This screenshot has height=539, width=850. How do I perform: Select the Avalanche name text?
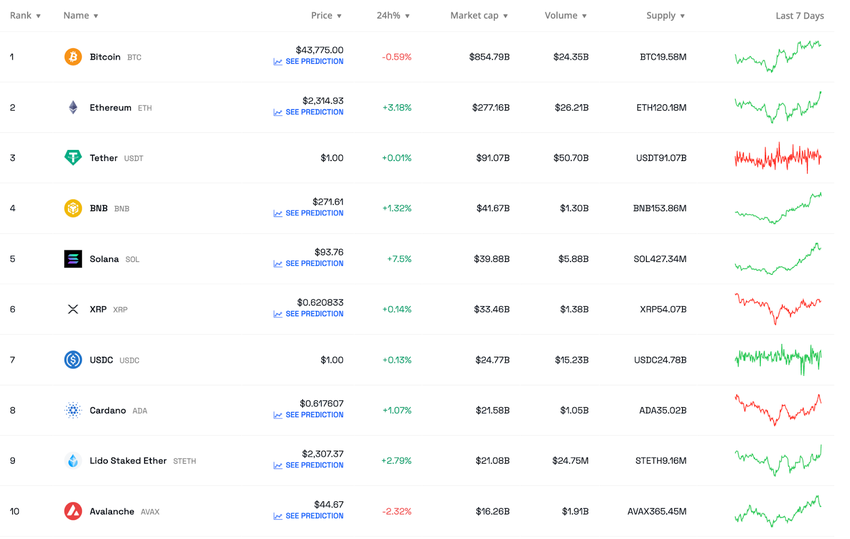coord(112,511)
